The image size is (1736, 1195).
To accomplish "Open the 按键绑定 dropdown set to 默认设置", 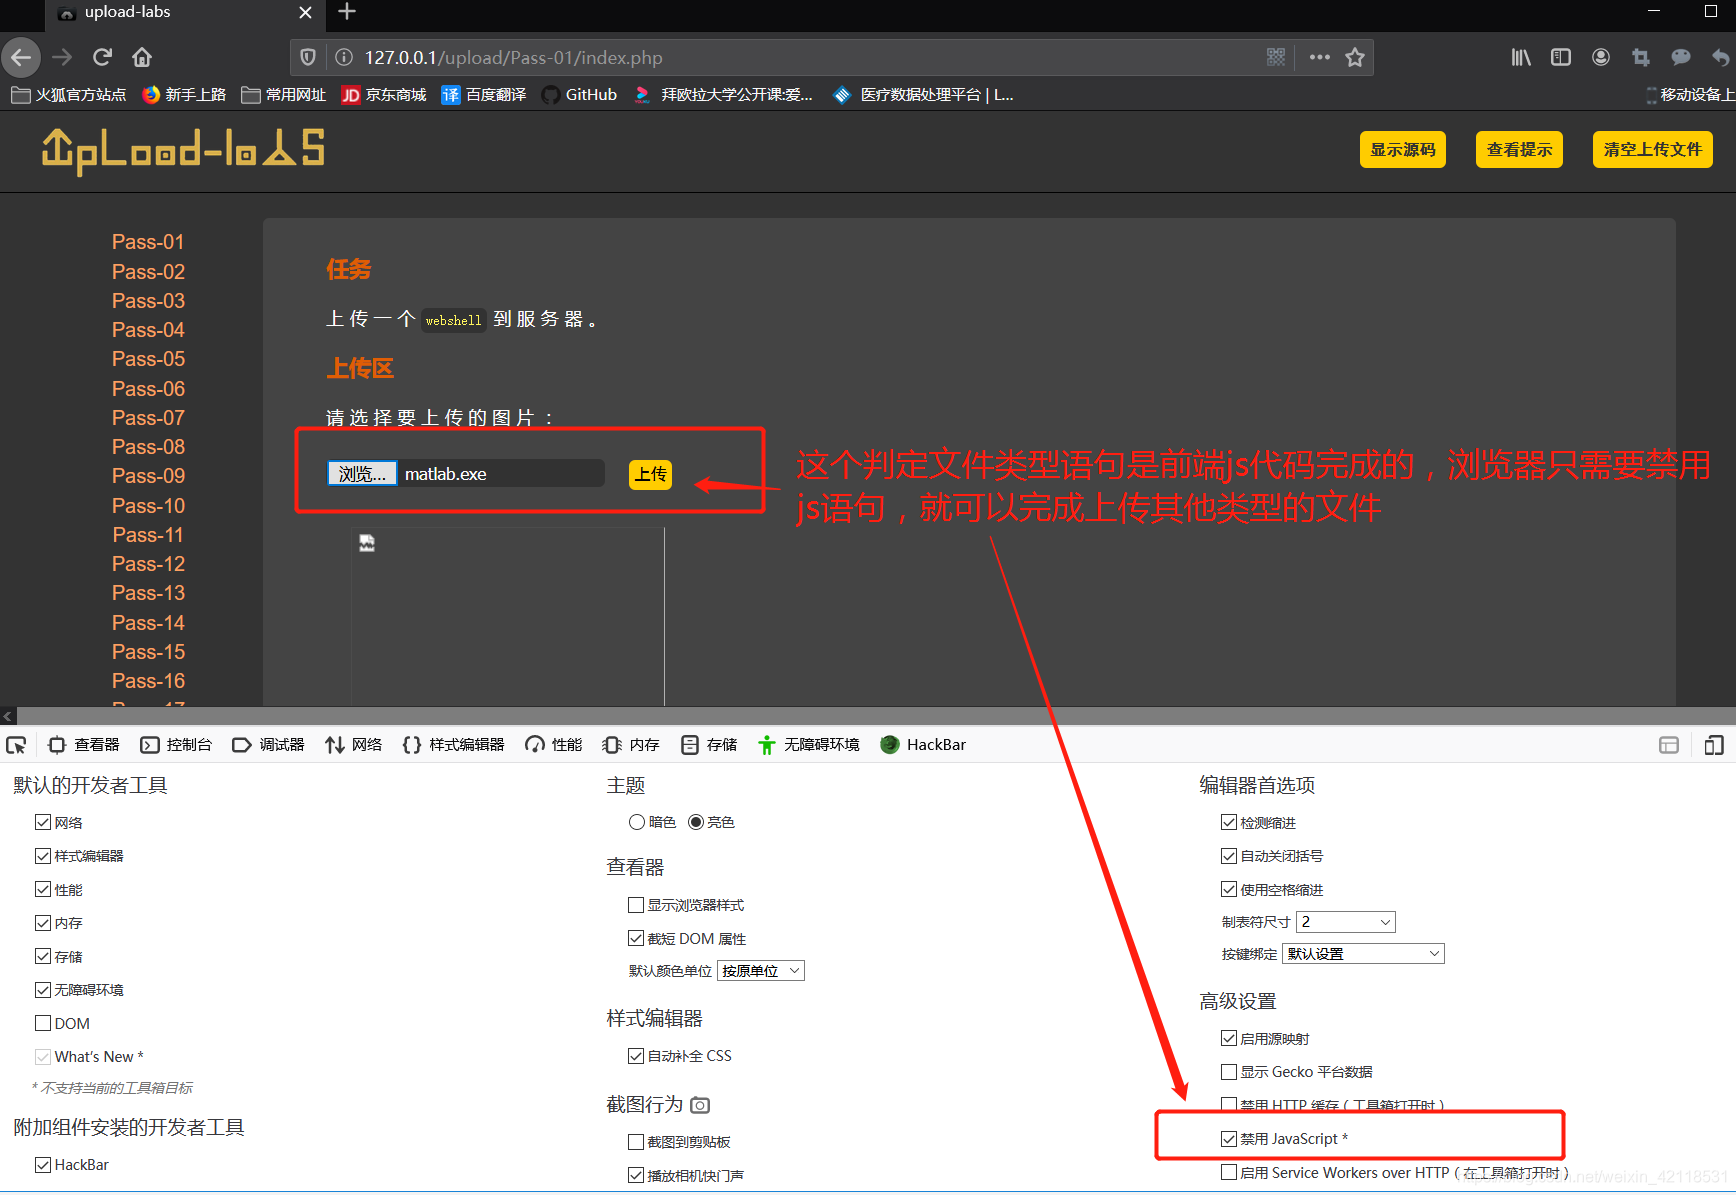I will tap(1362, 953).
